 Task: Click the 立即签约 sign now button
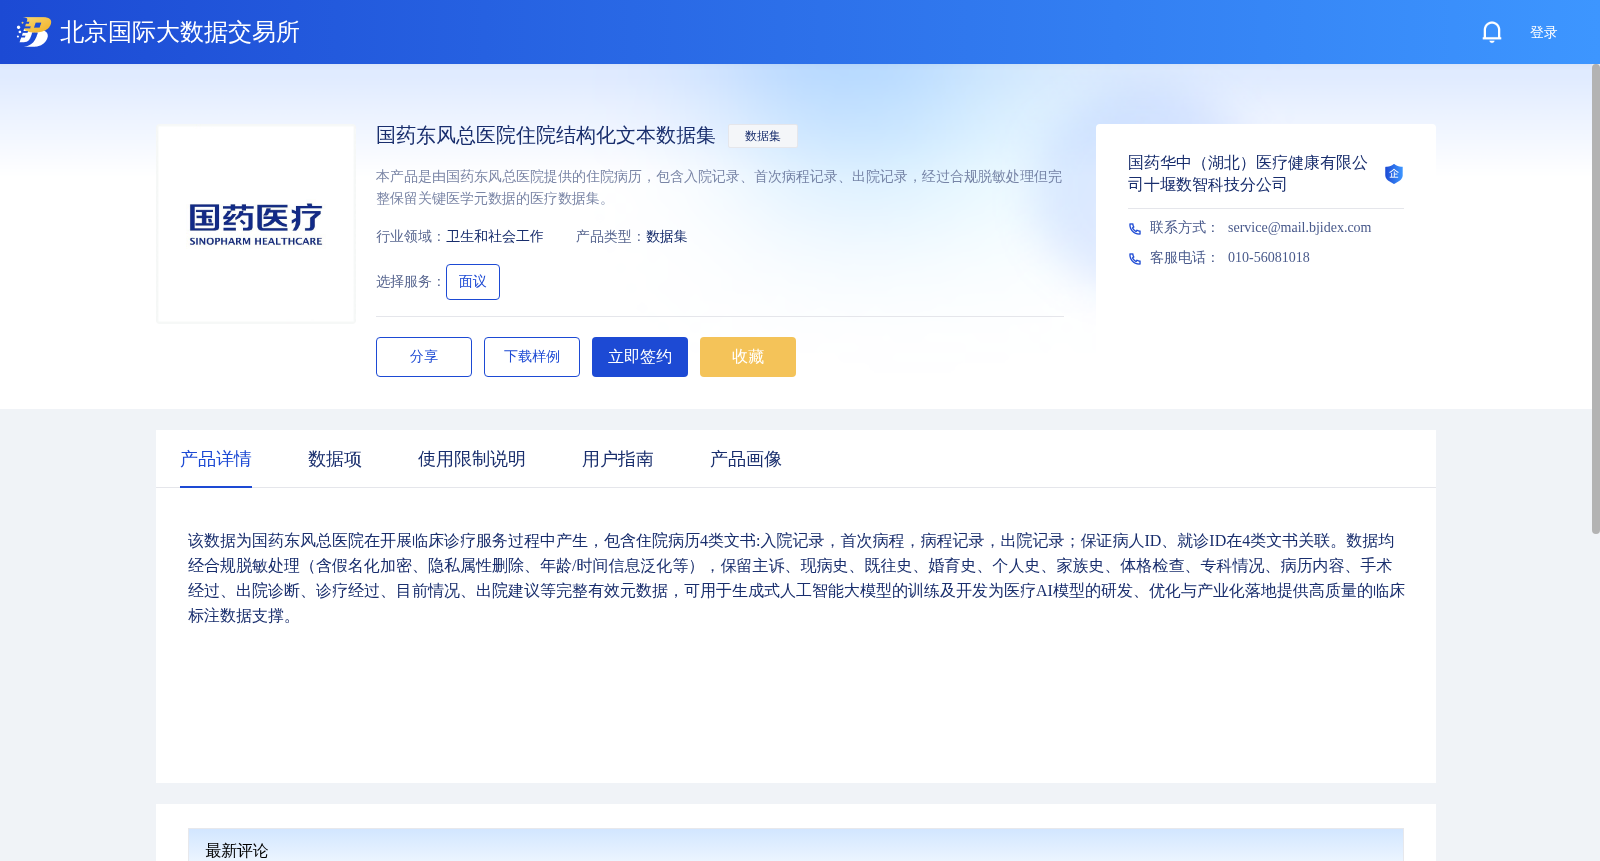click(x=640, y=357)
